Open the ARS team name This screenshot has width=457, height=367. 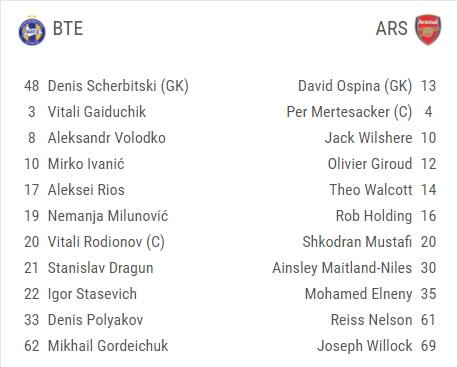click(392, 29)
